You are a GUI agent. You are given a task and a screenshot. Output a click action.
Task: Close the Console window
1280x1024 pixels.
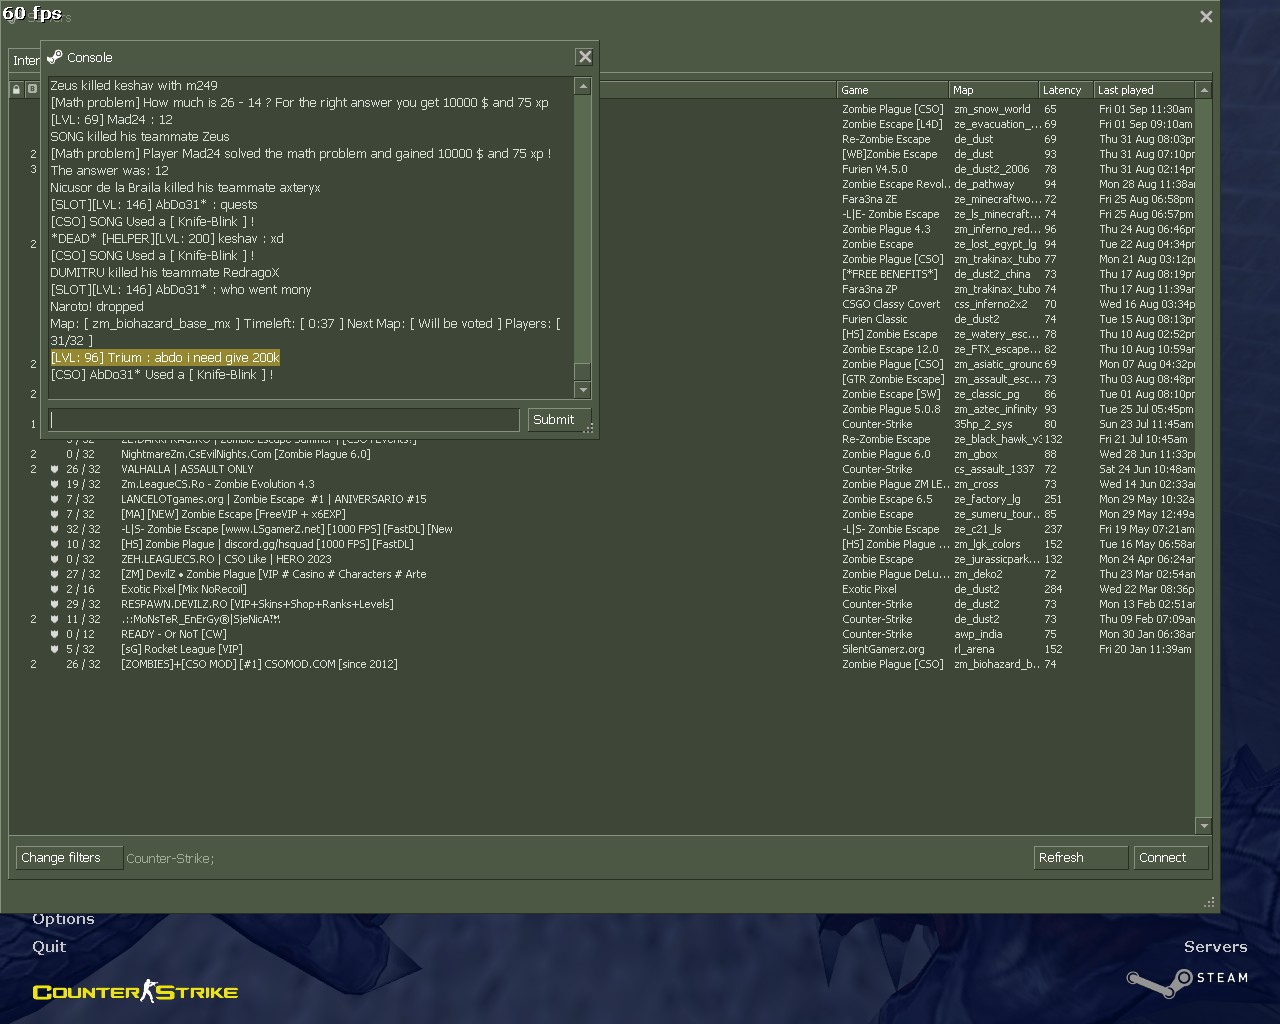pyautogui.click(x=585, y=57)
